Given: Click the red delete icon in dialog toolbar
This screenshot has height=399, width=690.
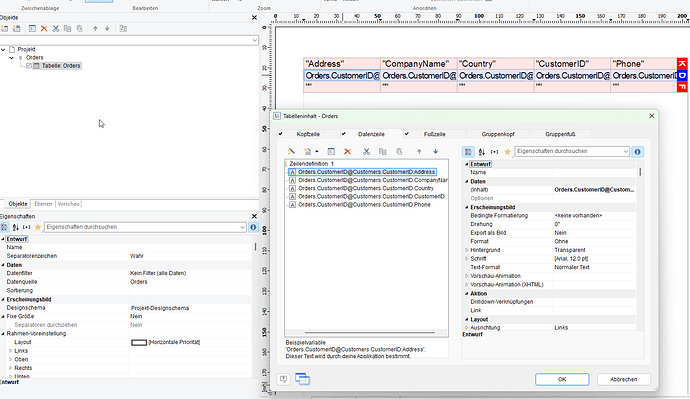Looking at the screenshot, I should (x=347, y=152).
